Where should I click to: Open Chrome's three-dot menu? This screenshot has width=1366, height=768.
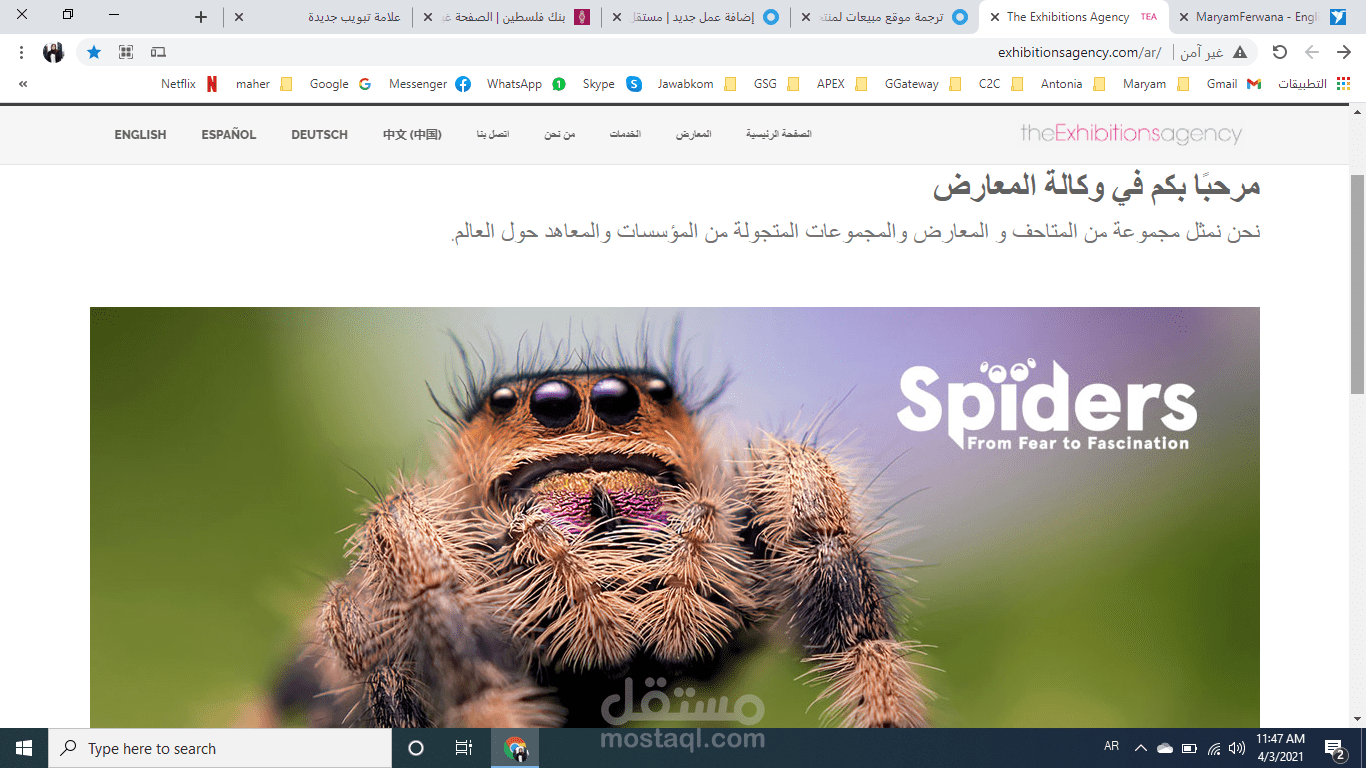click(21, 52)
